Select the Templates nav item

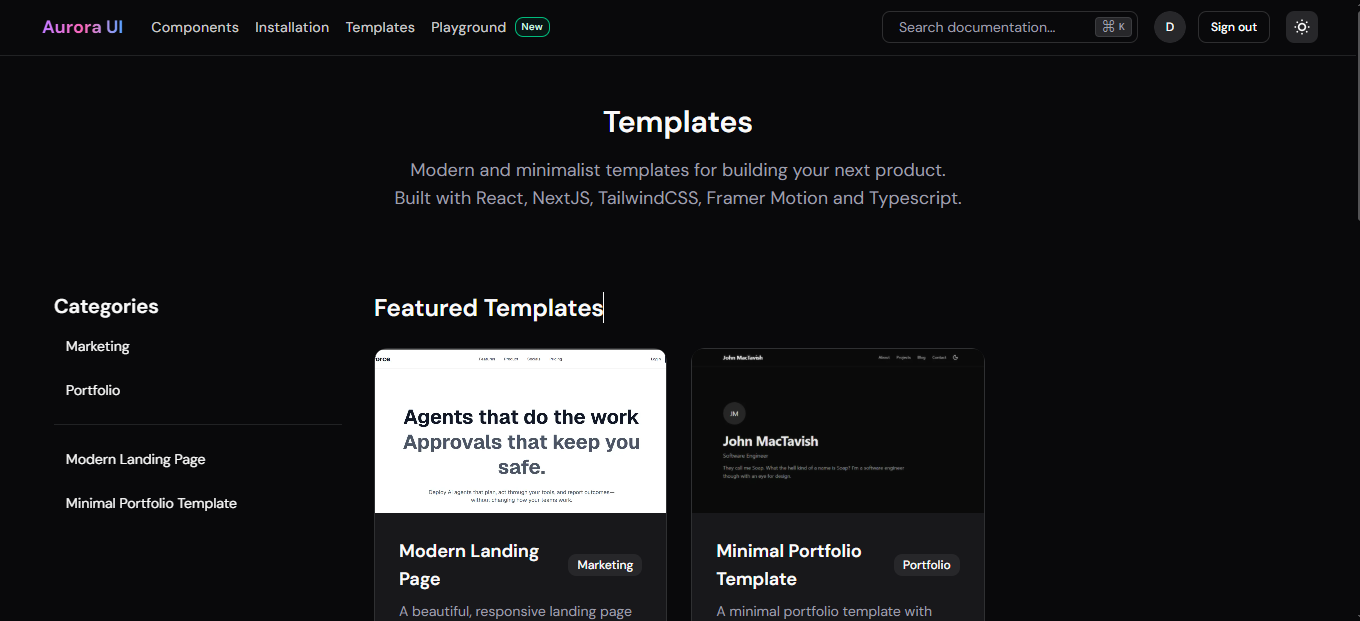pyautogui.click(x=380, y=27)
